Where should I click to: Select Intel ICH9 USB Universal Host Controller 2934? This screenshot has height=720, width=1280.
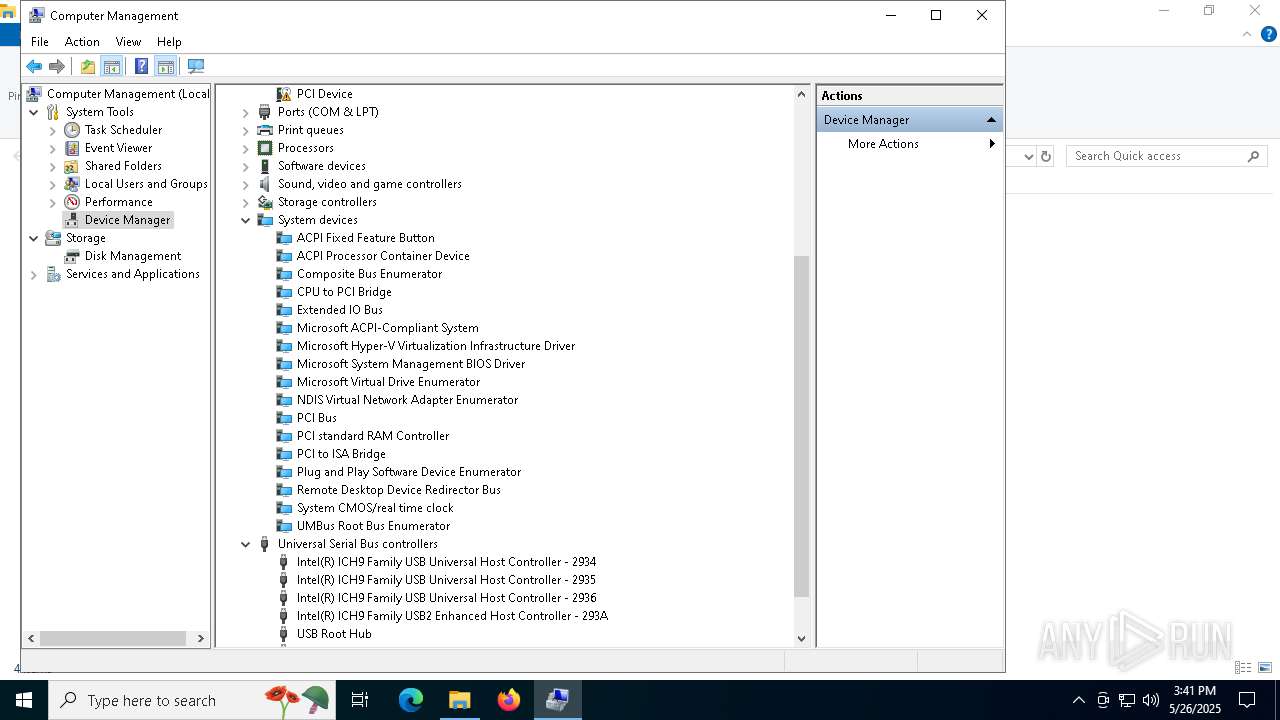point(446,562)
